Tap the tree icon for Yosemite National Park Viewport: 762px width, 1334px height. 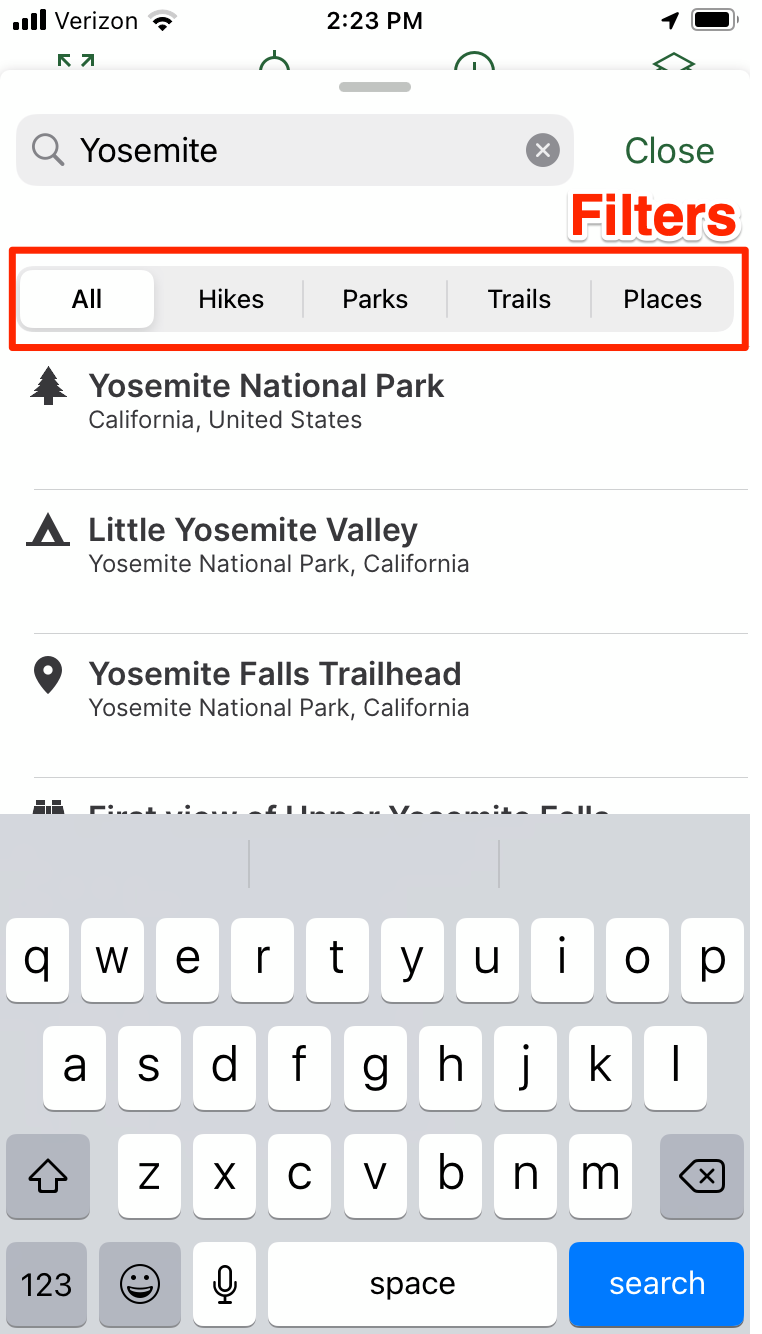48,386
